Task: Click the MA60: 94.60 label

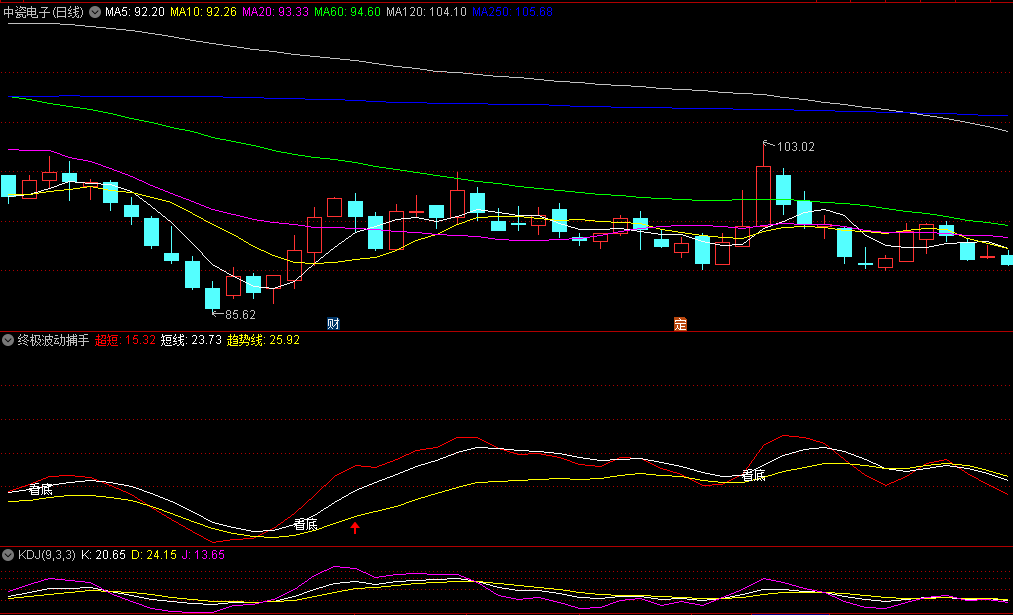Action: [x=348, y=12]
